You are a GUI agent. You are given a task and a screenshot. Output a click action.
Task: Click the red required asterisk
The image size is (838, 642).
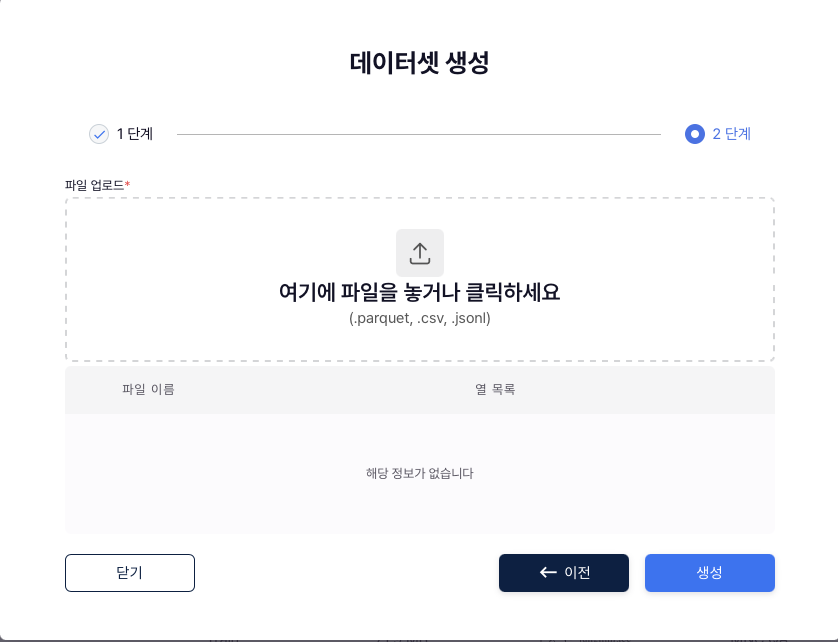(128, 184)
